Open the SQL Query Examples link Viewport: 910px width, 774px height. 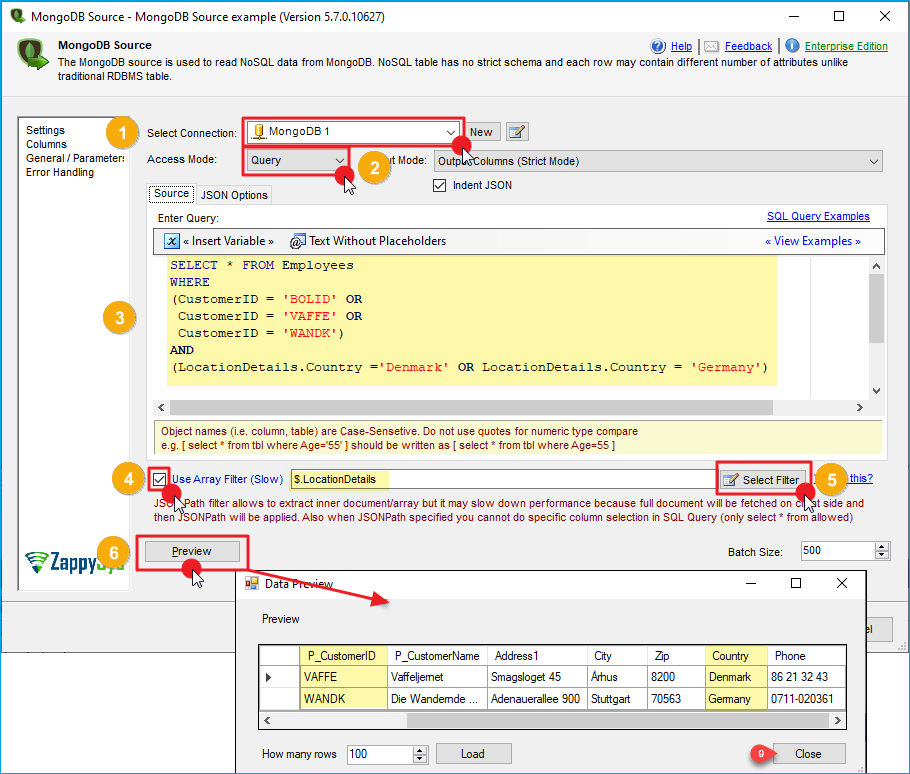[817, 216]
